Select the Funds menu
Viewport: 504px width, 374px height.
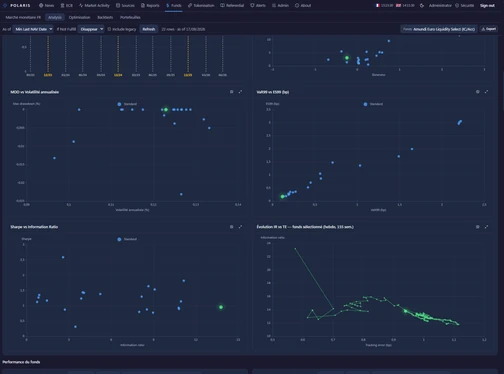coord(174,5)
